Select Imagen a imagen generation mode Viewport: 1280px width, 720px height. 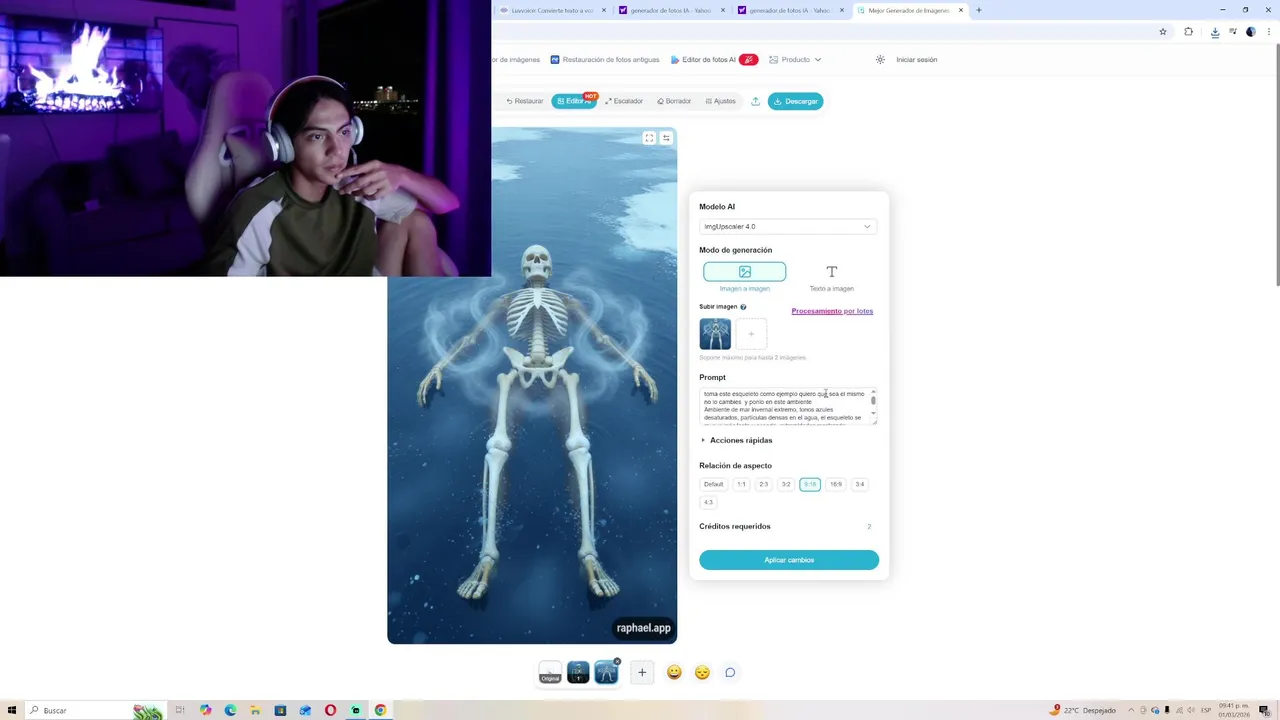(745, 277)
